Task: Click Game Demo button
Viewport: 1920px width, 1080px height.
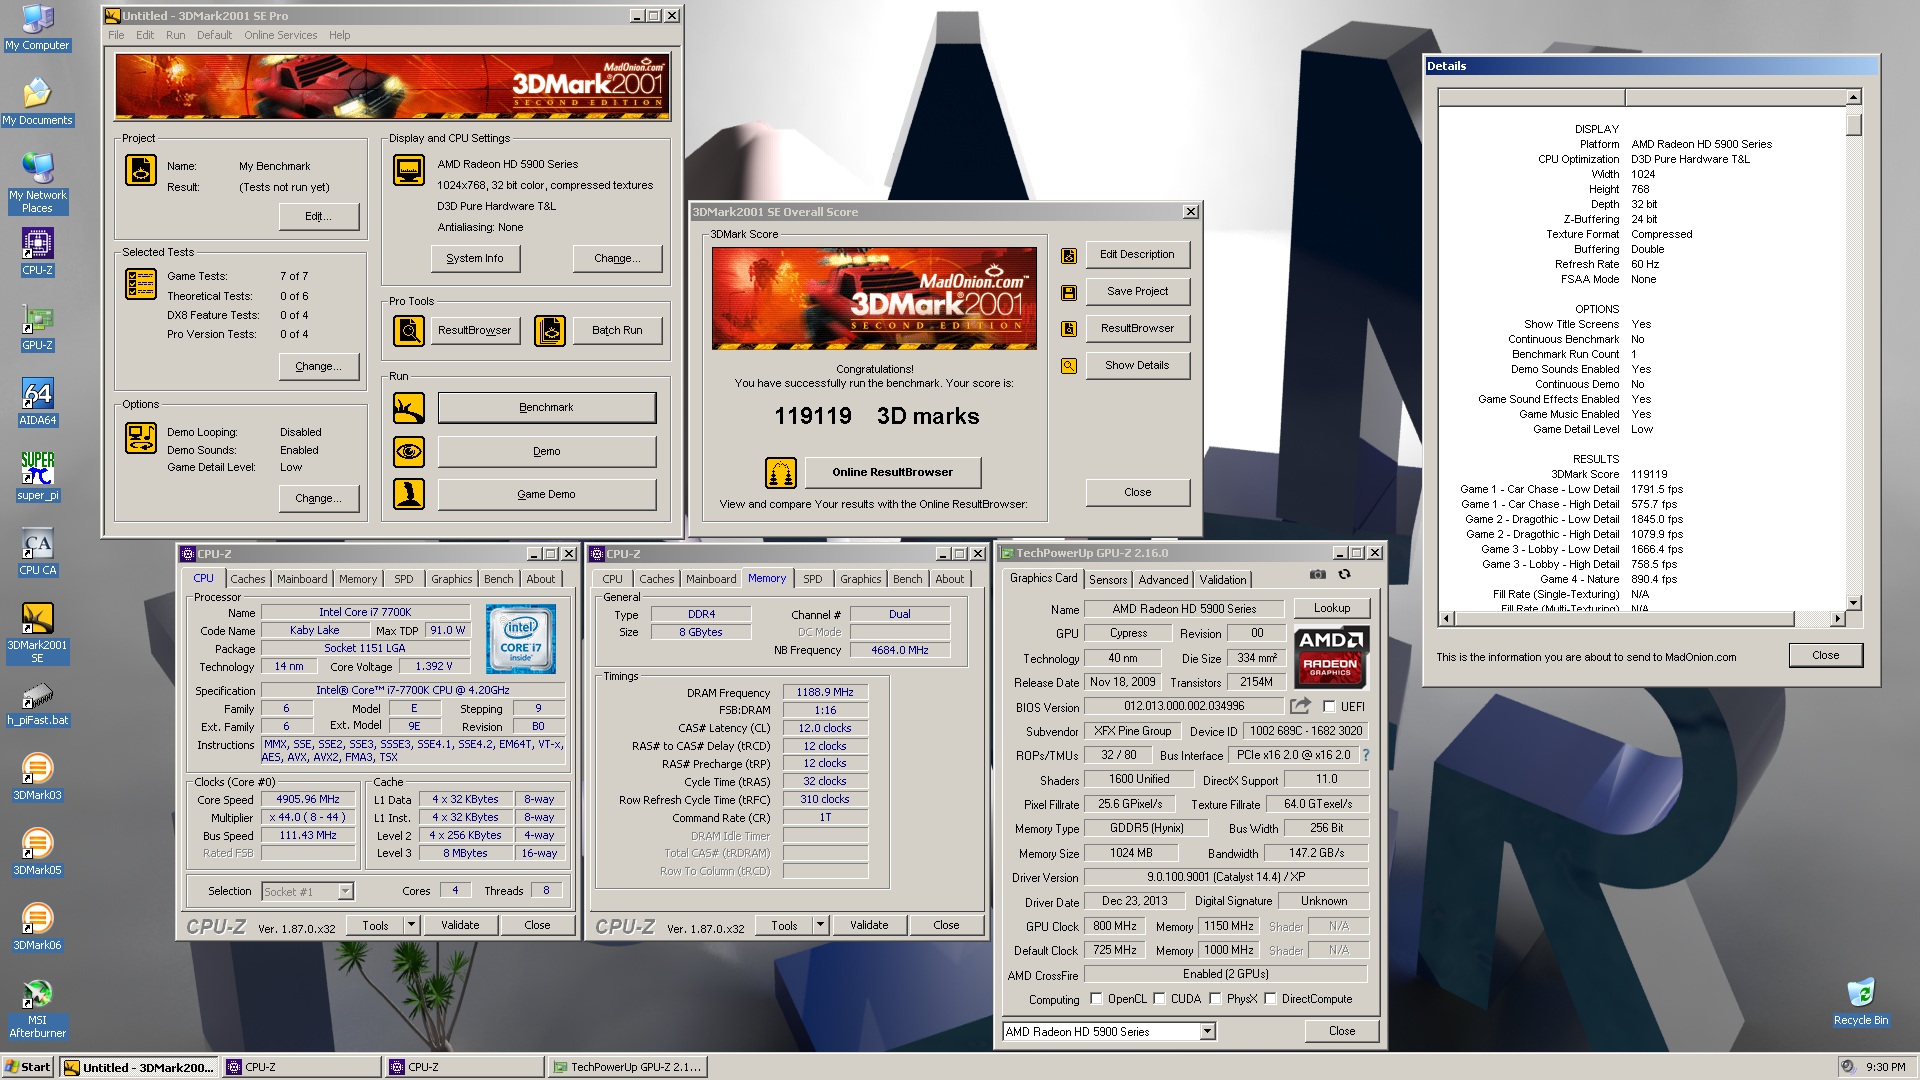Action: [546, 494]
